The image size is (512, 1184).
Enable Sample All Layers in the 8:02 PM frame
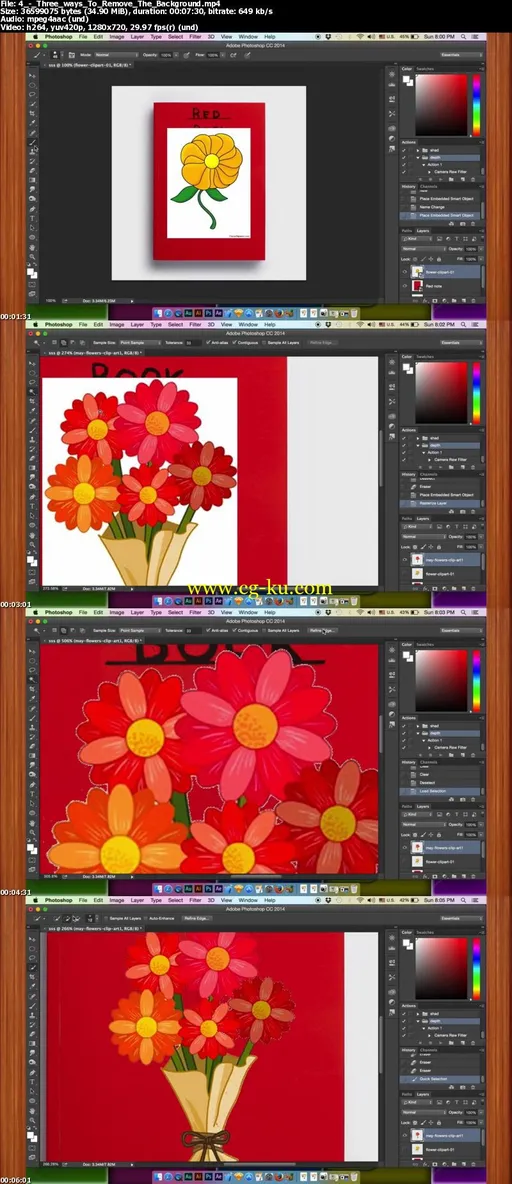264,342
